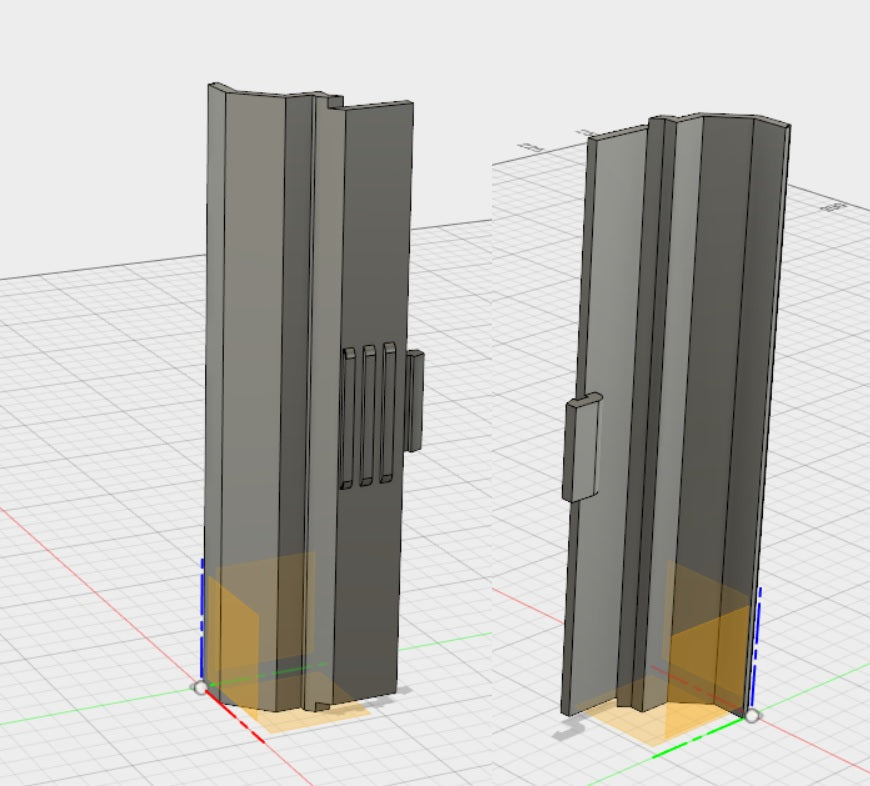Screen dimensions: 870x786
Task: Click the protruding side tab on left model
Action: click(x=415, y=400)
